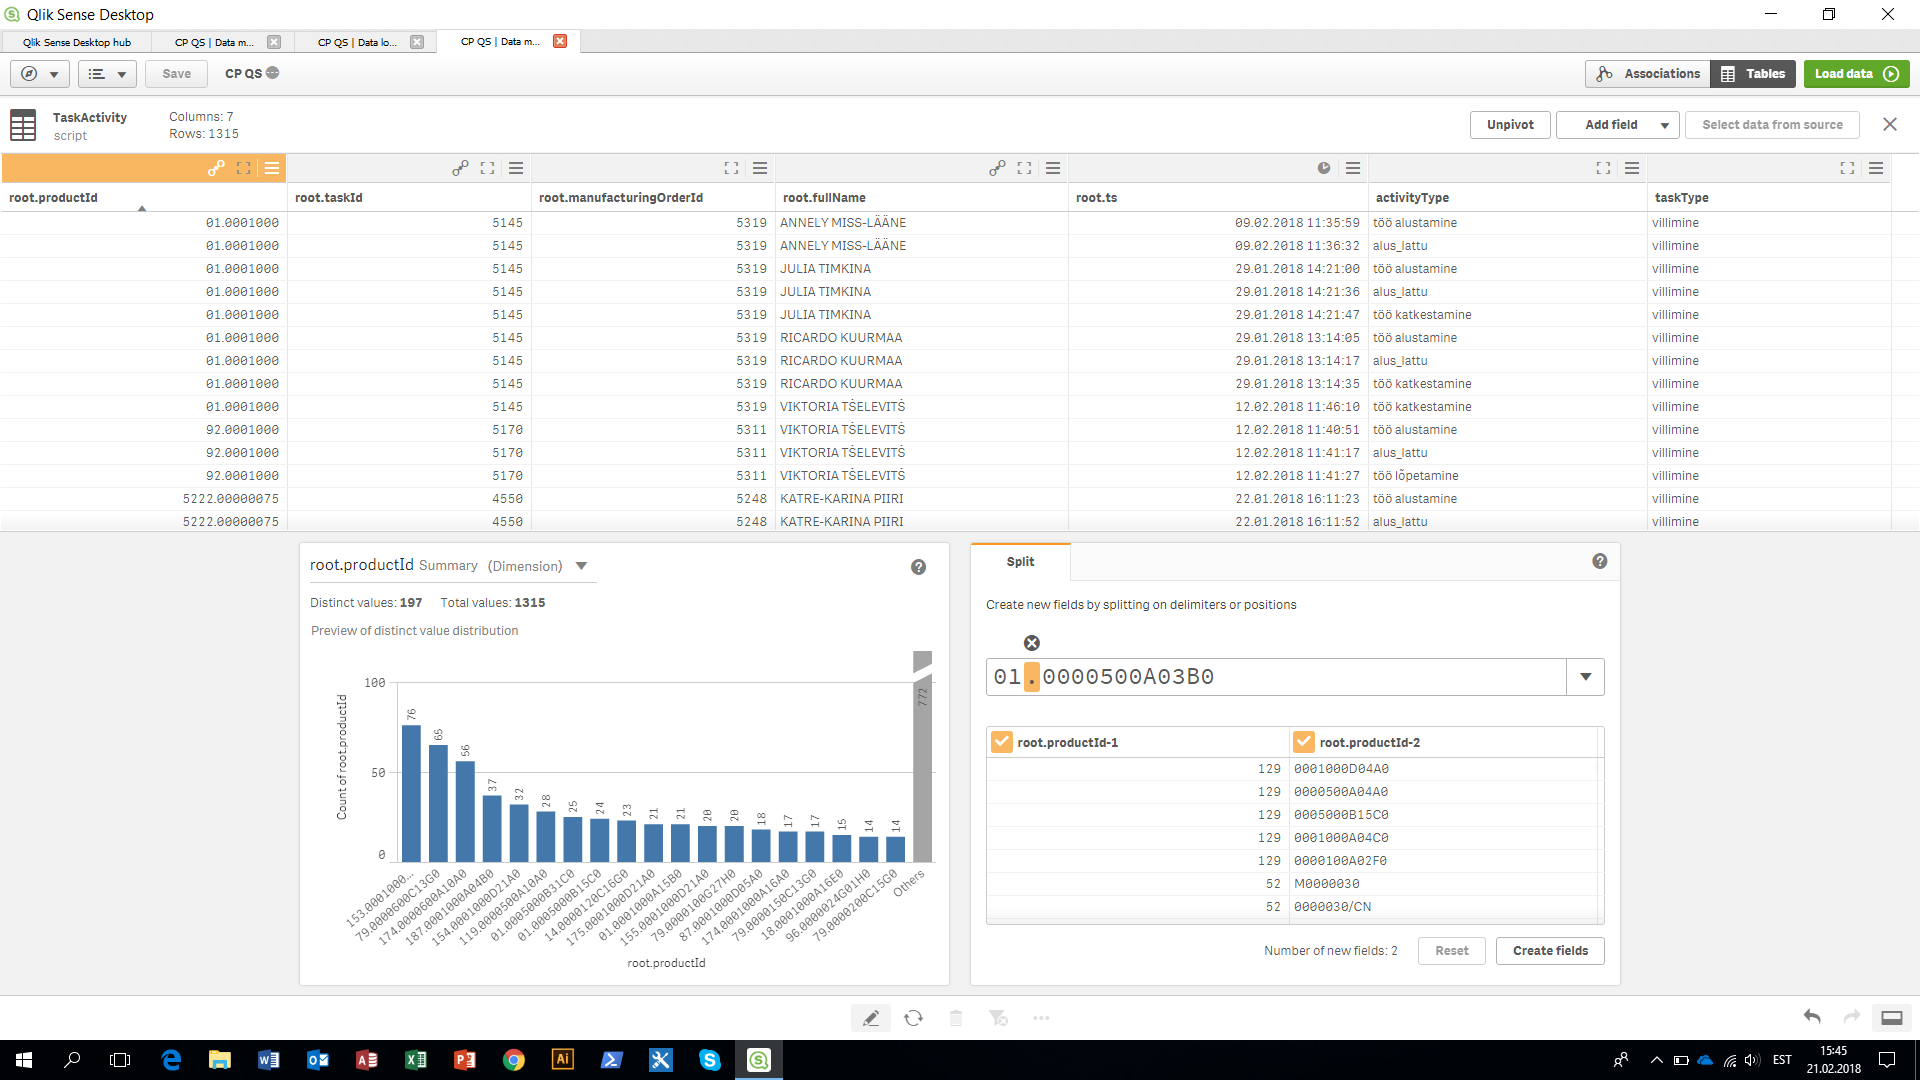Click the Create fields button
This screenshot has height=1080, width=1920.
[x=1550, y=951]
